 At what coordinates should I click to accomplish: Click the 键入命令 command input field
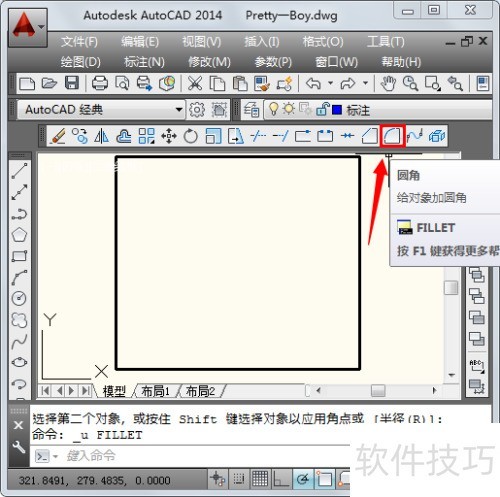pos(192,456)
